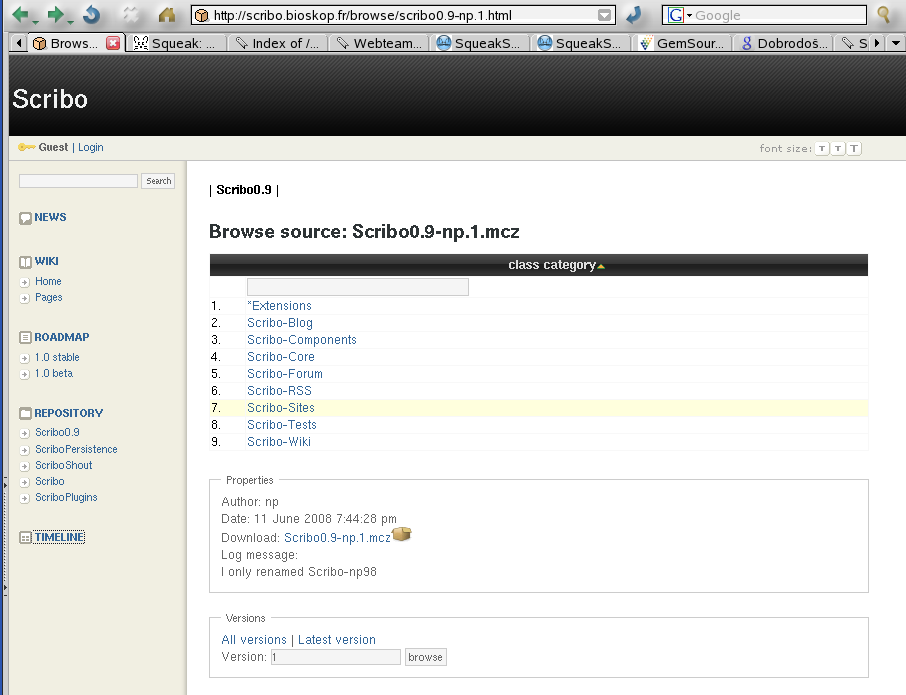The width and height of the screenshot is (906, 695).
Task: Click the browser back arrow
Action: 20,15
